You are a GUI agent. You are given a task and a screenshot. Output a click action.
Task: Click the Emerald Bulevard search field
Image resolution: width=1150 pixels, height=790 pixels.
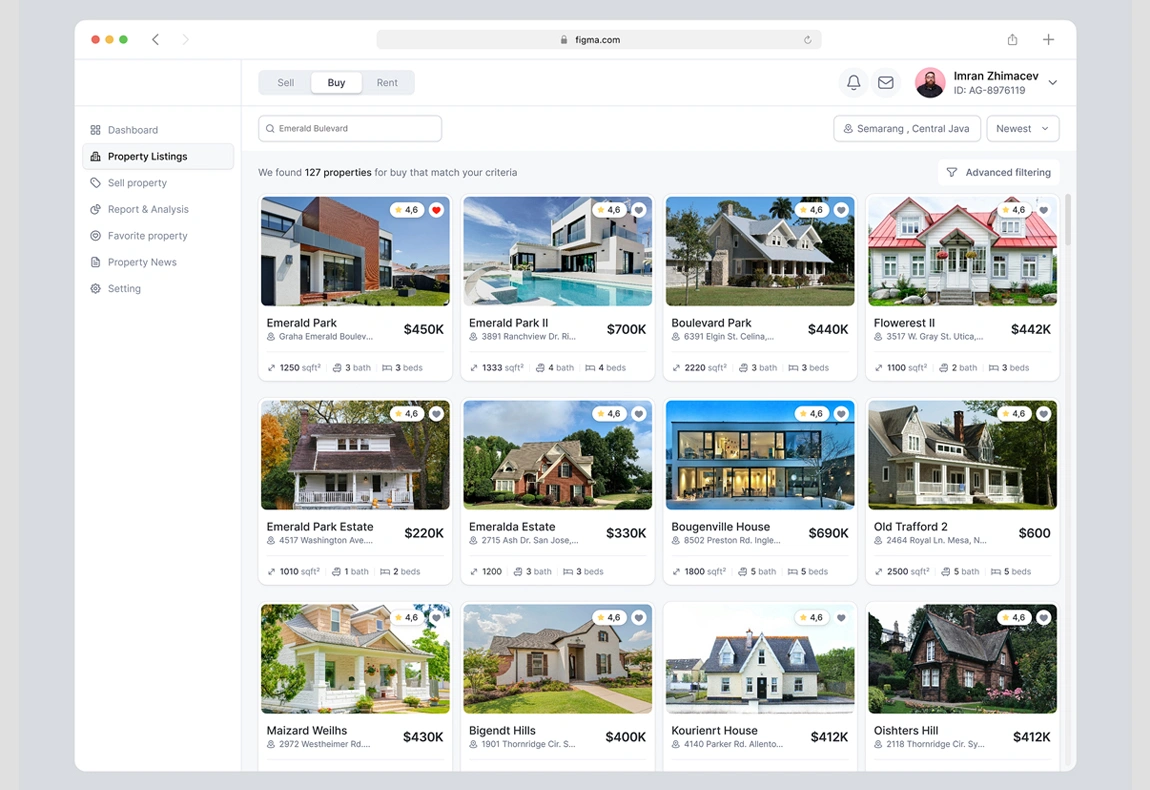[330, 128]
